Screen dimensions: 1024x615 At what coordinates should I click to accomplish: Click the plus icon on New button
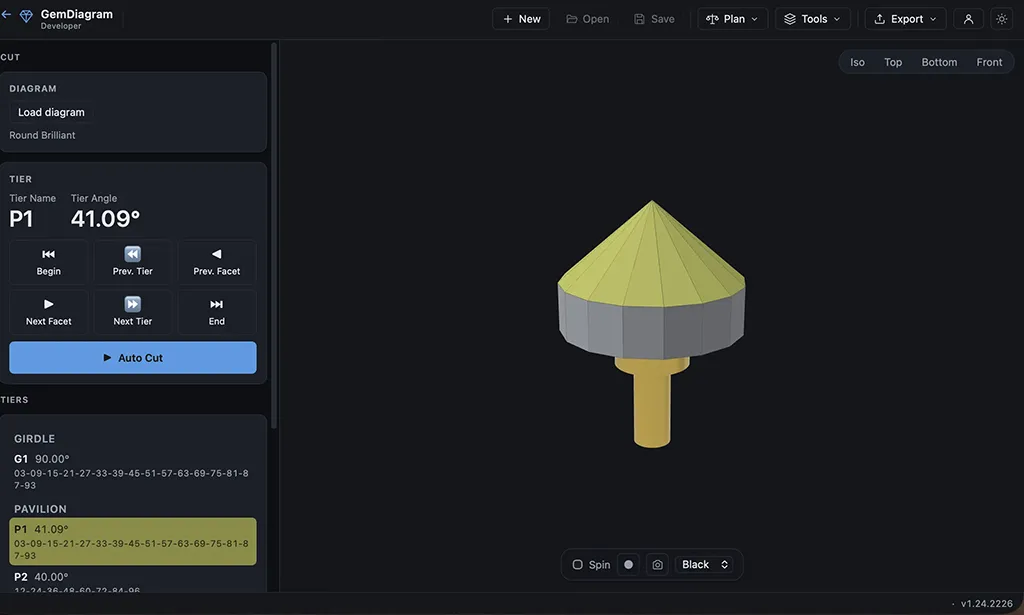coord(507,19)
